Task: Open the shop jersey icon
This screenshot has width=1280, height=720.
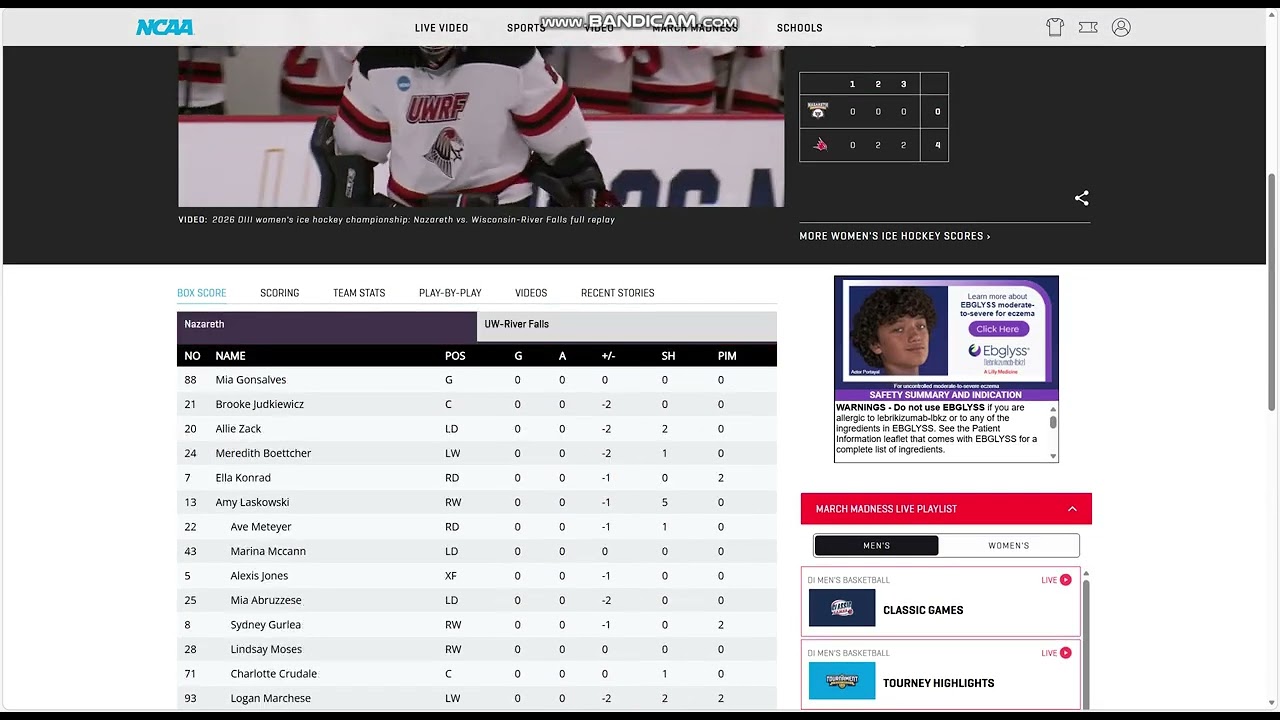Action: (1055, 28)
